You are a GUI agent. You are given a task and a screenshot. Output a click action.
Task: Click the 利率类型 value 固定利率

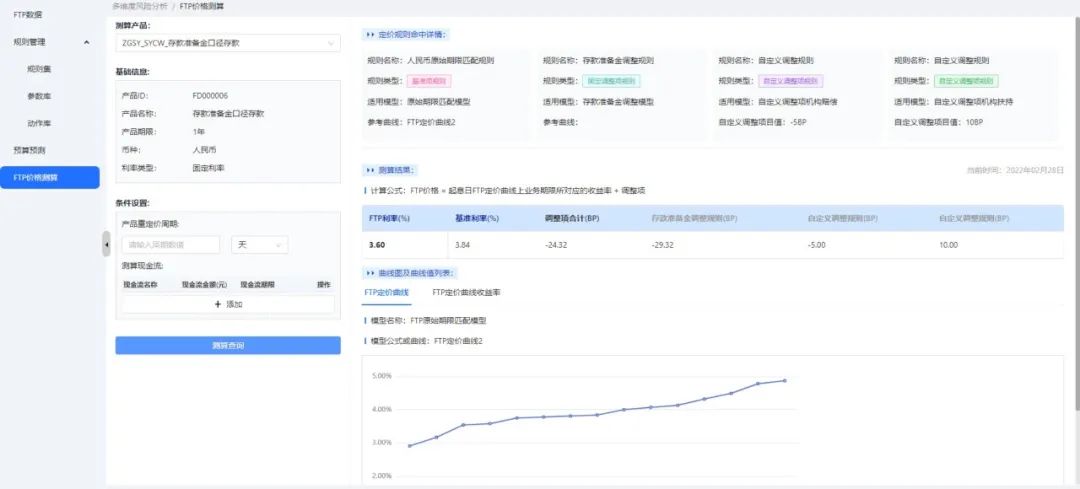209,167
